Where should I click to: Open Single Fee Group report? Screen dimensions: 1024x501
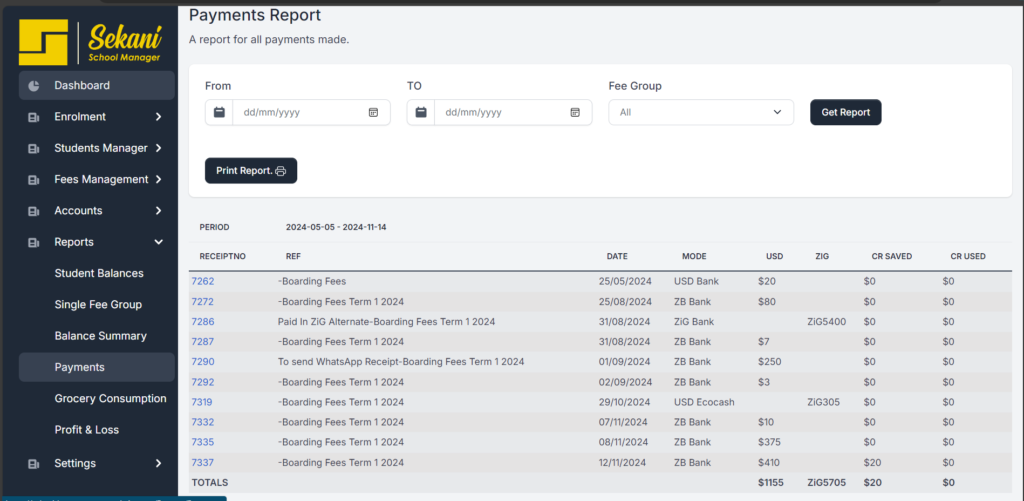(98, 304)
